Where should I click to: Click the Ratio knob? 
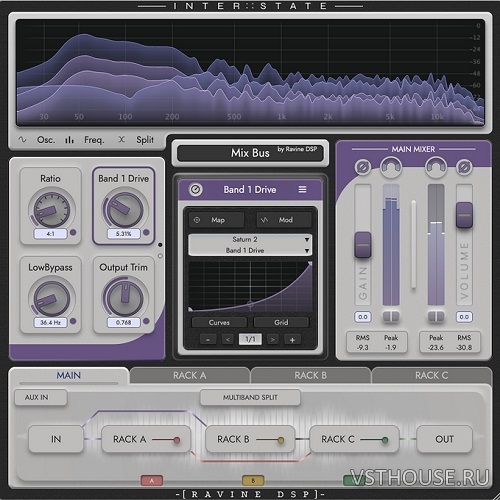51,210
